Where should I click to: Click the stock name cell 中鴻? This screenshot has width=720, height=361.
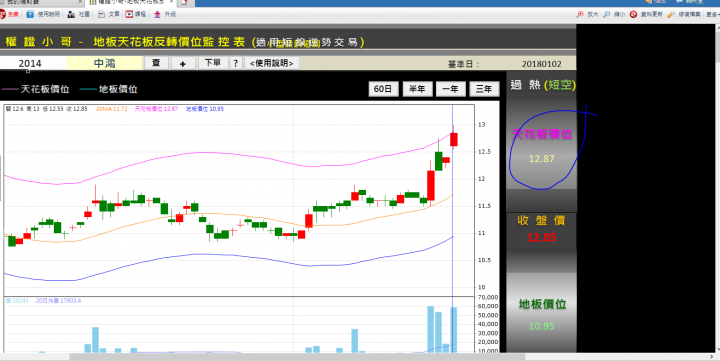[104, 63]
